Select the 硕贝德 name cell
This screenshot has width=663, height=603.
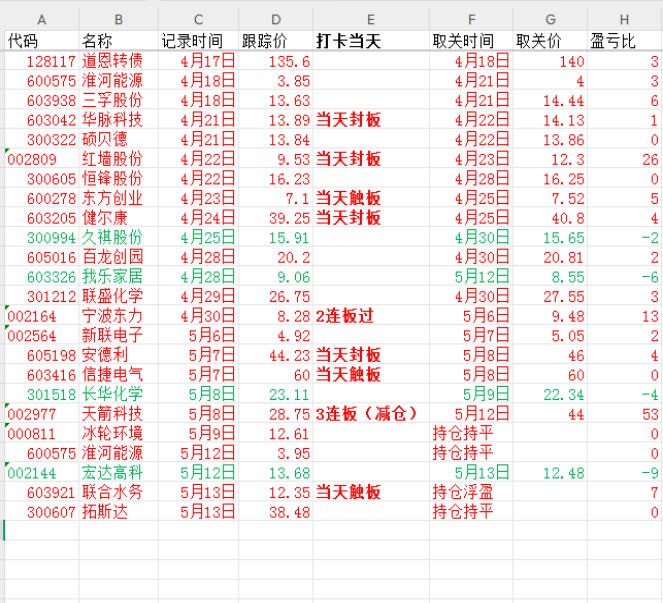(118, 140)
